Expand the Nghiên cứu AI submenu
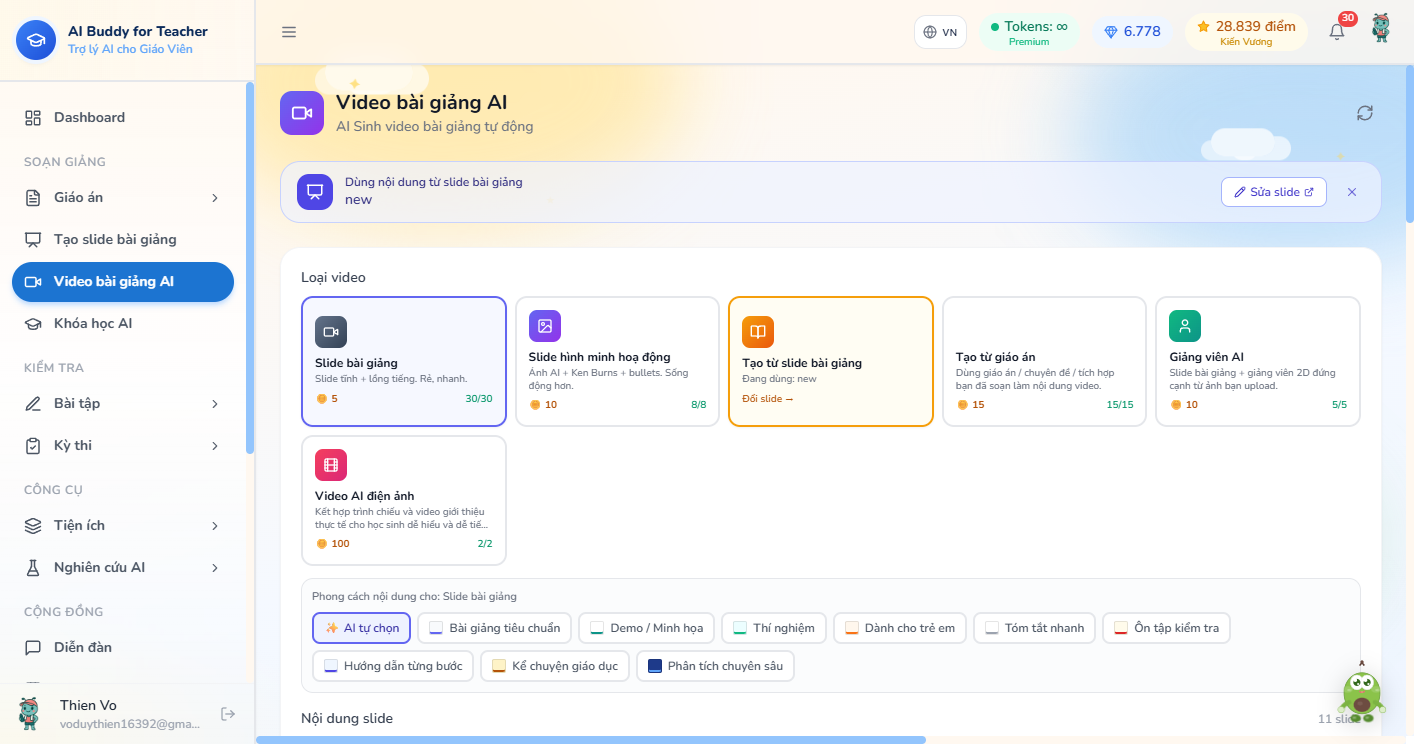The height and width of the screenshot is (744, 1414). pos(122,568)
